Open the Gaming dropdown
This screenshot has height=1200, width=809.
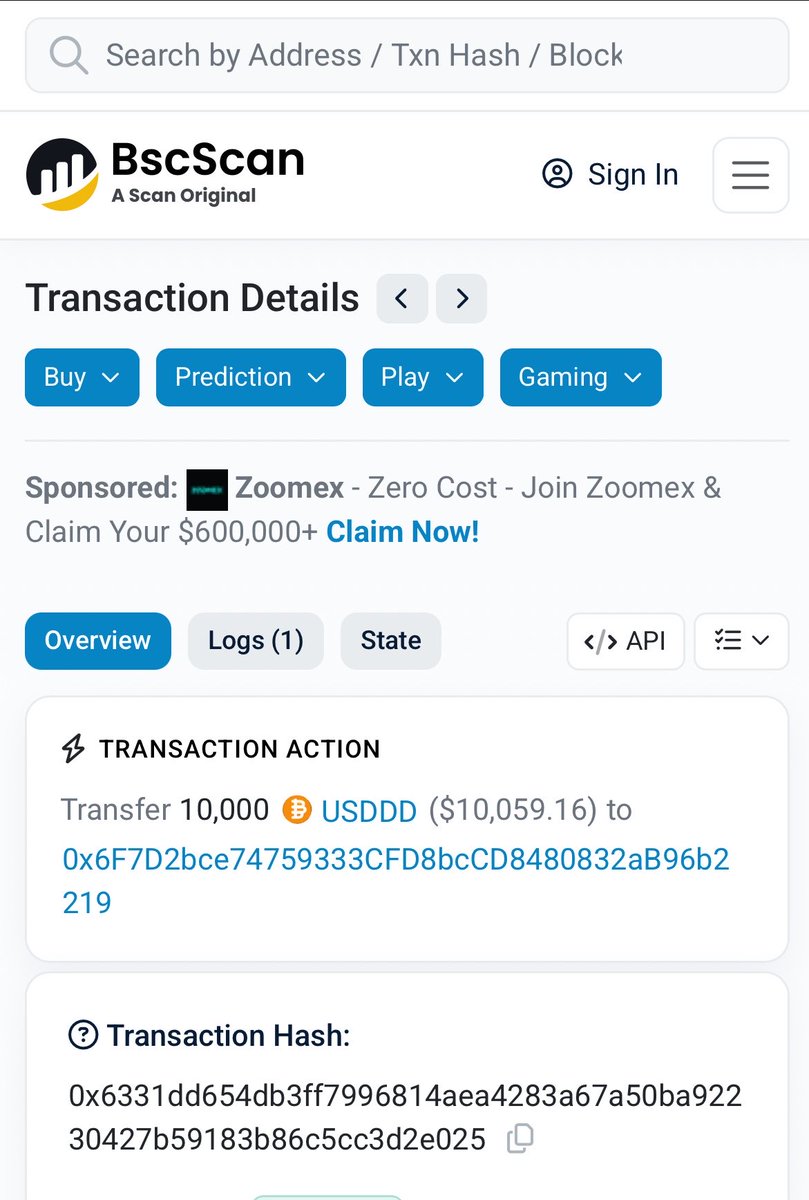pos(580,377)
